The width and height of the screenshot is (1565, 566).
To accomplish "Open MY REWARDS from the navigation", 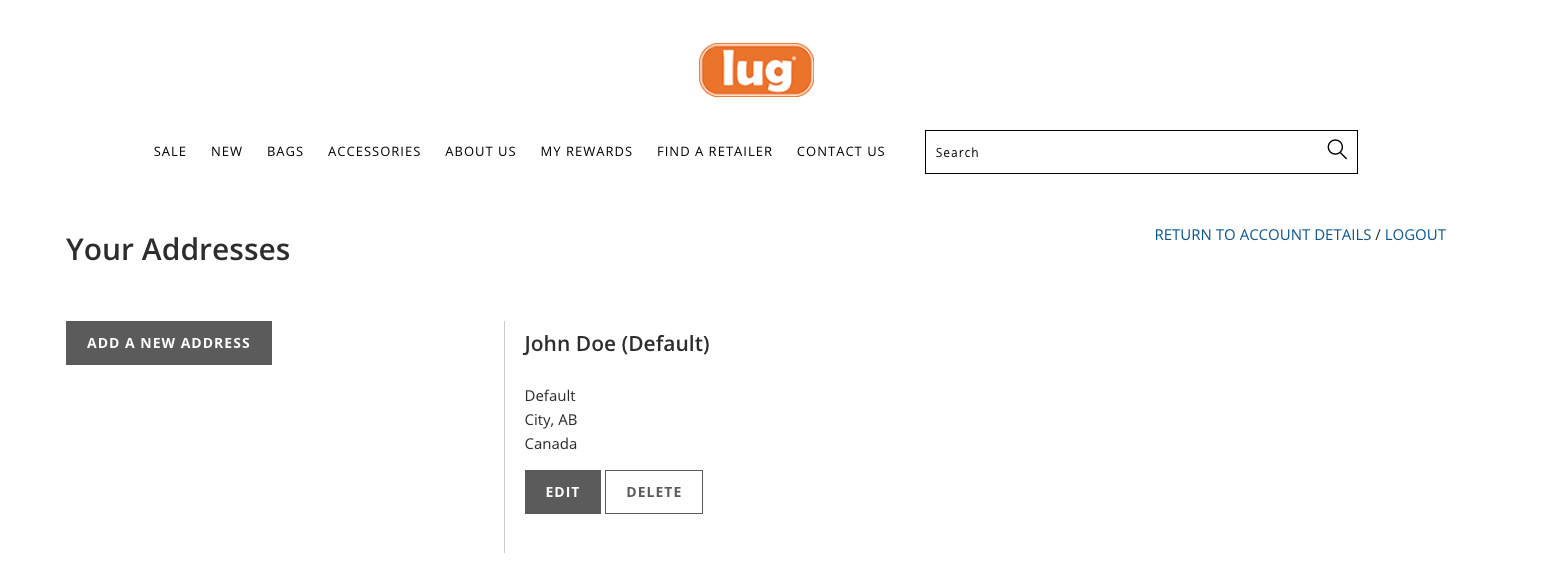I will 587,152.
